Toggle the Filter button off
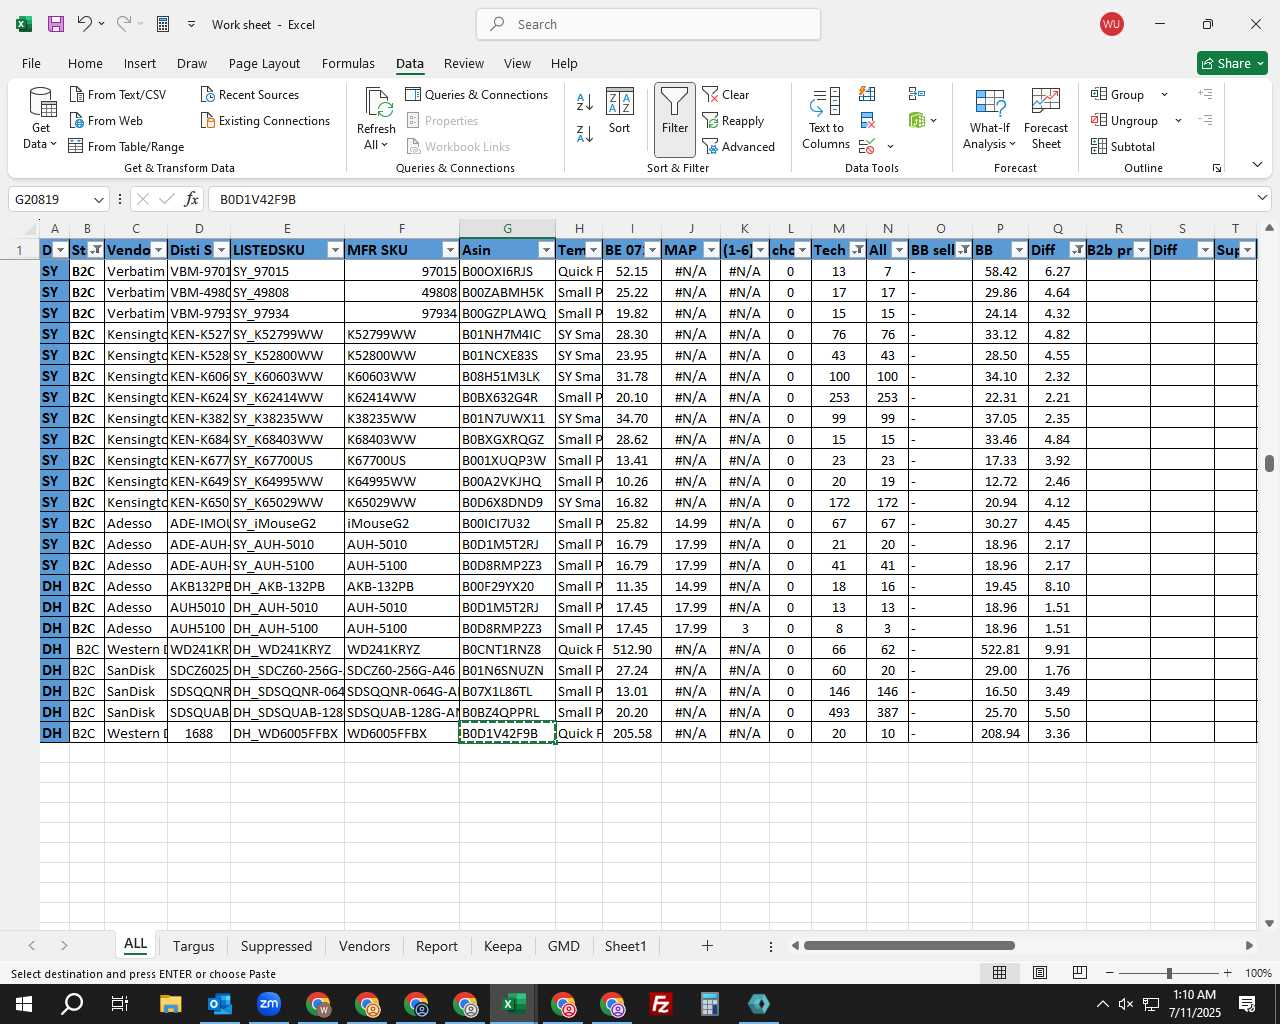This screenshot has height=1024, width=1280. 675,118
